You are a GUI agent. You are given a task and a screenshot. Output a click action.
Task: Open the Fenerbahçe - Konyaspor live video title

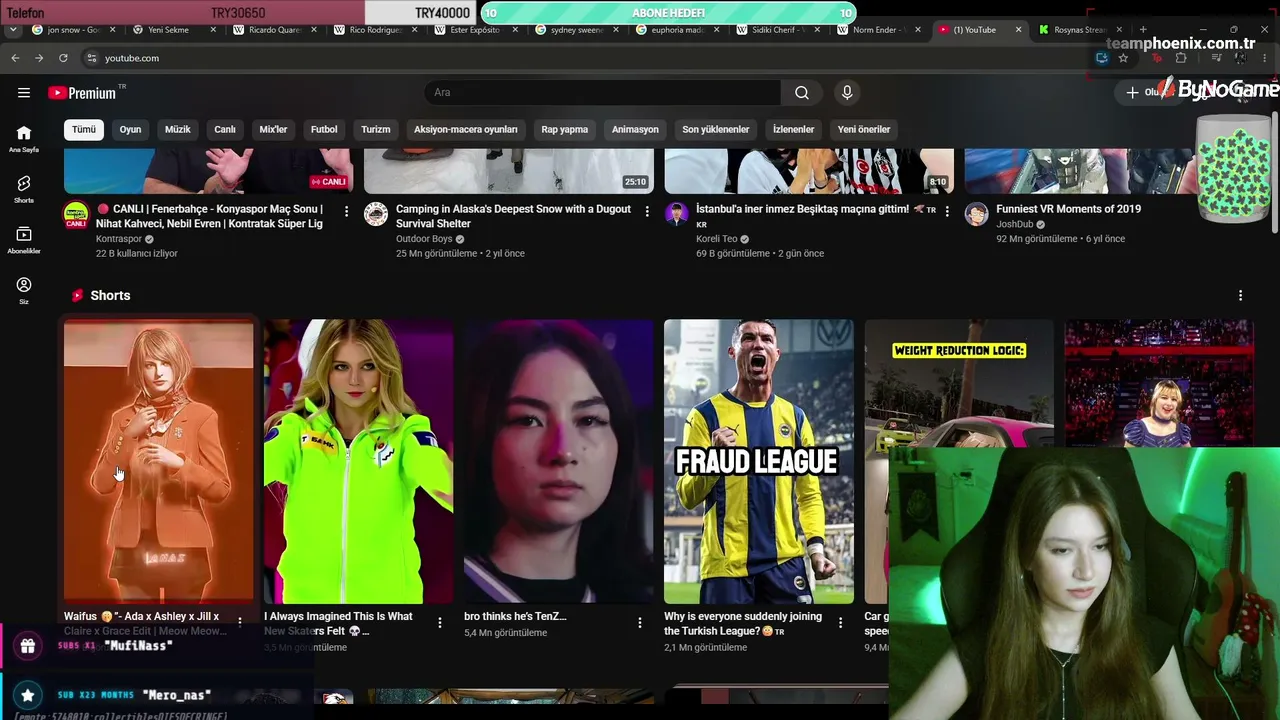(x=209, y=216)
